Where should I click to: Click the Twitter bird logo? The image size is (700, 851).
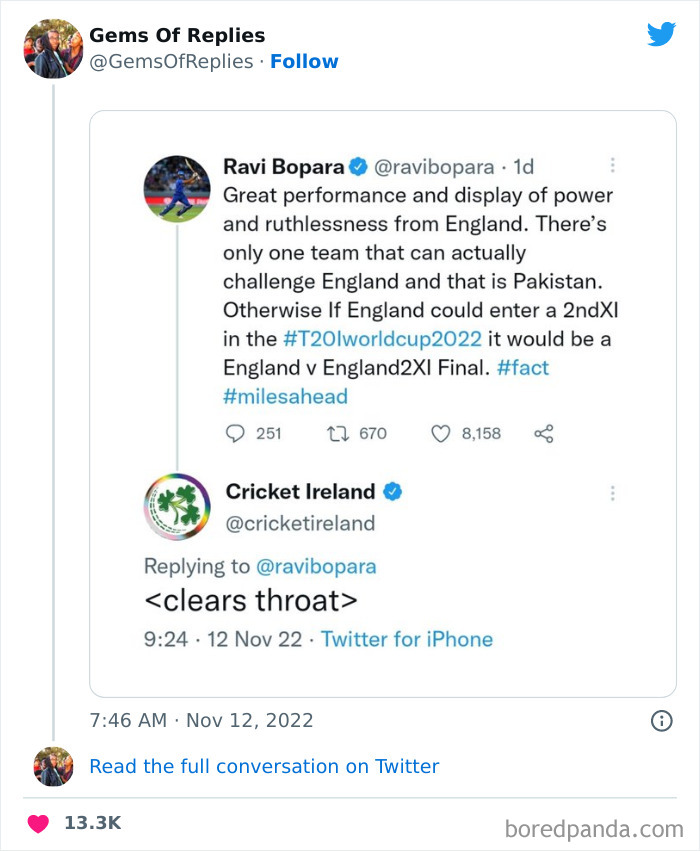click(662, 33)
